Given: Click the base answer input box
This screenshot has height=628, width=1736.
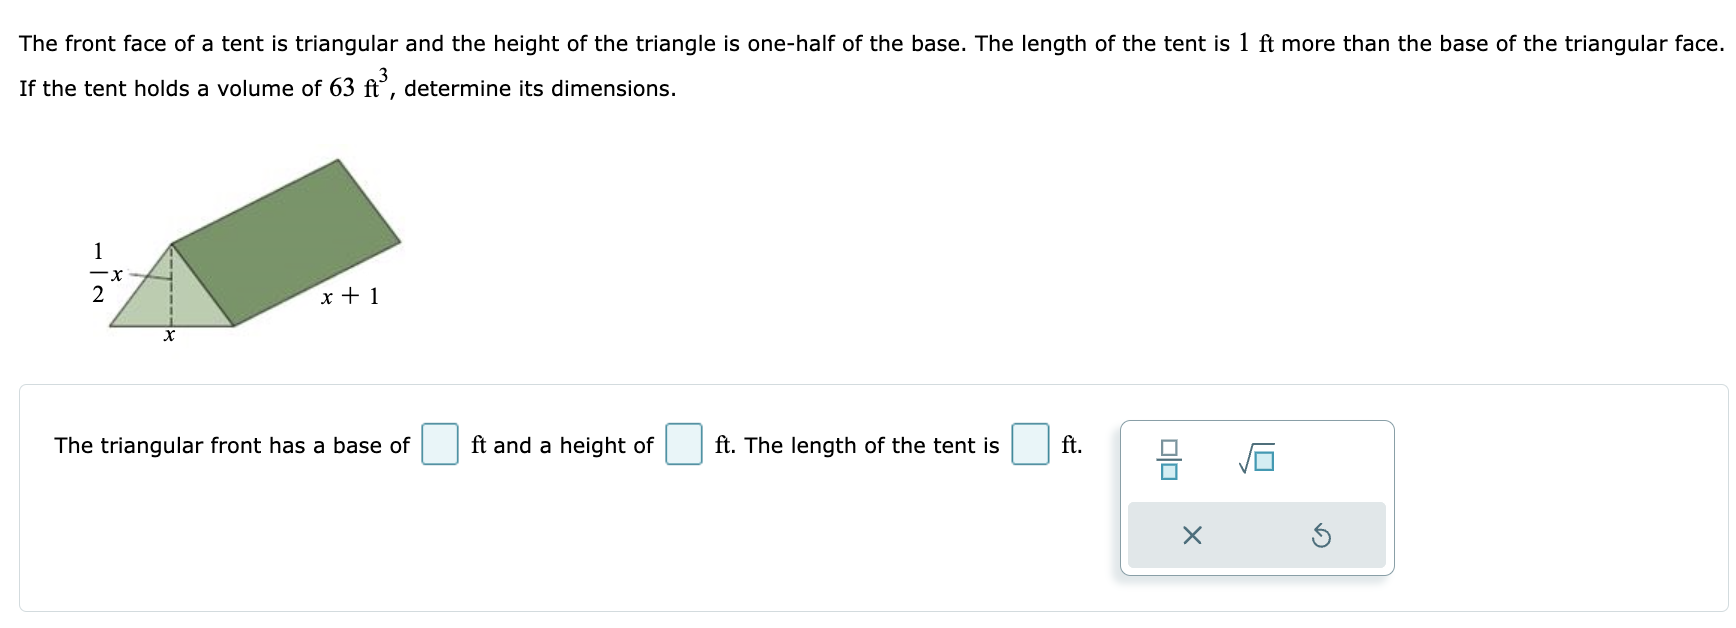Looking at the screenshot, I should tap(438, 445).
